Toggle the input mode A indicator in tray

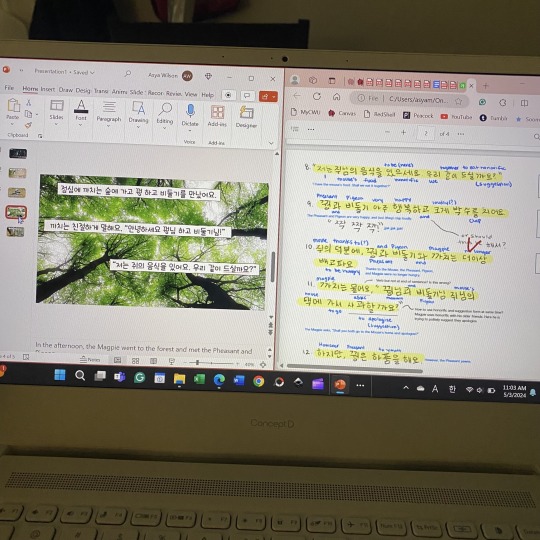(435, 389)
